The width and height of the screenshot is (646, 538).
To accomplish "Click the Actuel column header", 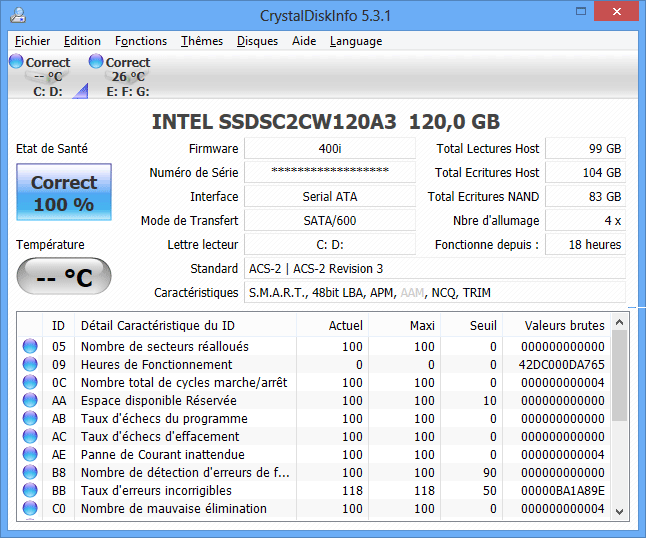I will (x=332, y=325).
